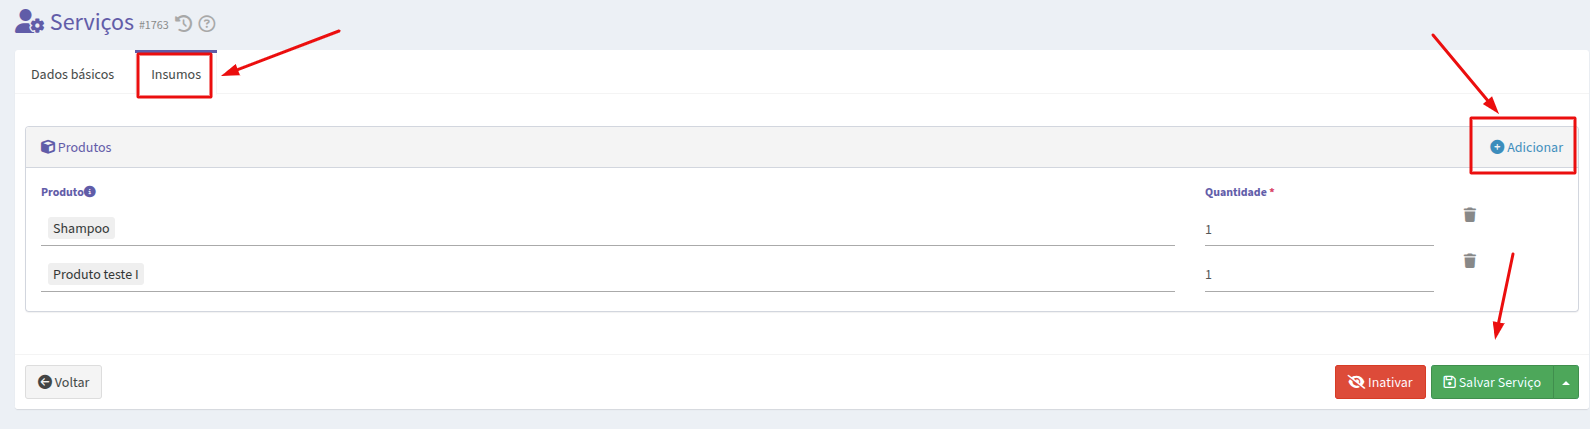Switch to the Dados básicos tab
This screenshot has width=1590, height=429.
tap(73, 74)
